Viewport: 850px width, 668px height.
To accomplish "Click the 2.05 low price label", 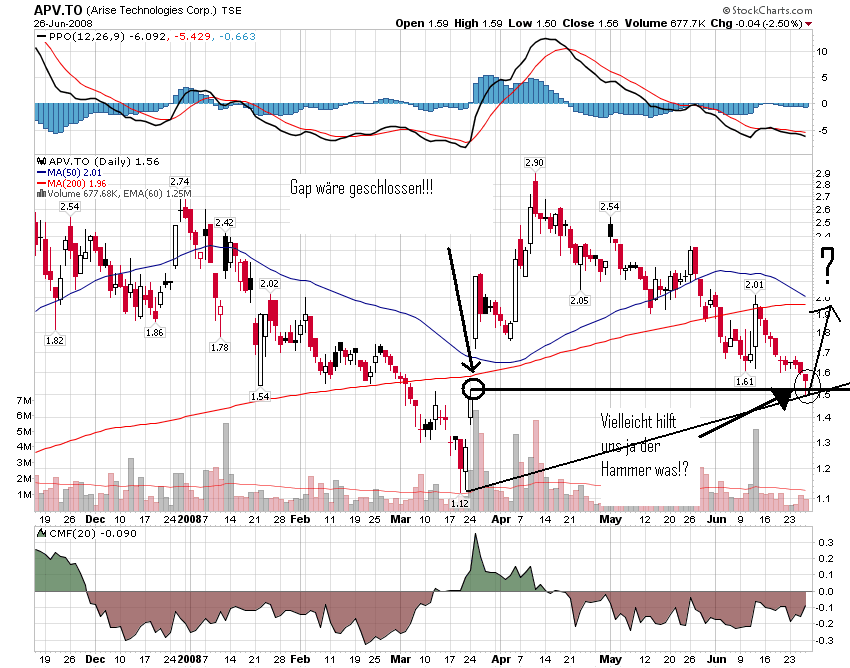I will coord(579,300).
